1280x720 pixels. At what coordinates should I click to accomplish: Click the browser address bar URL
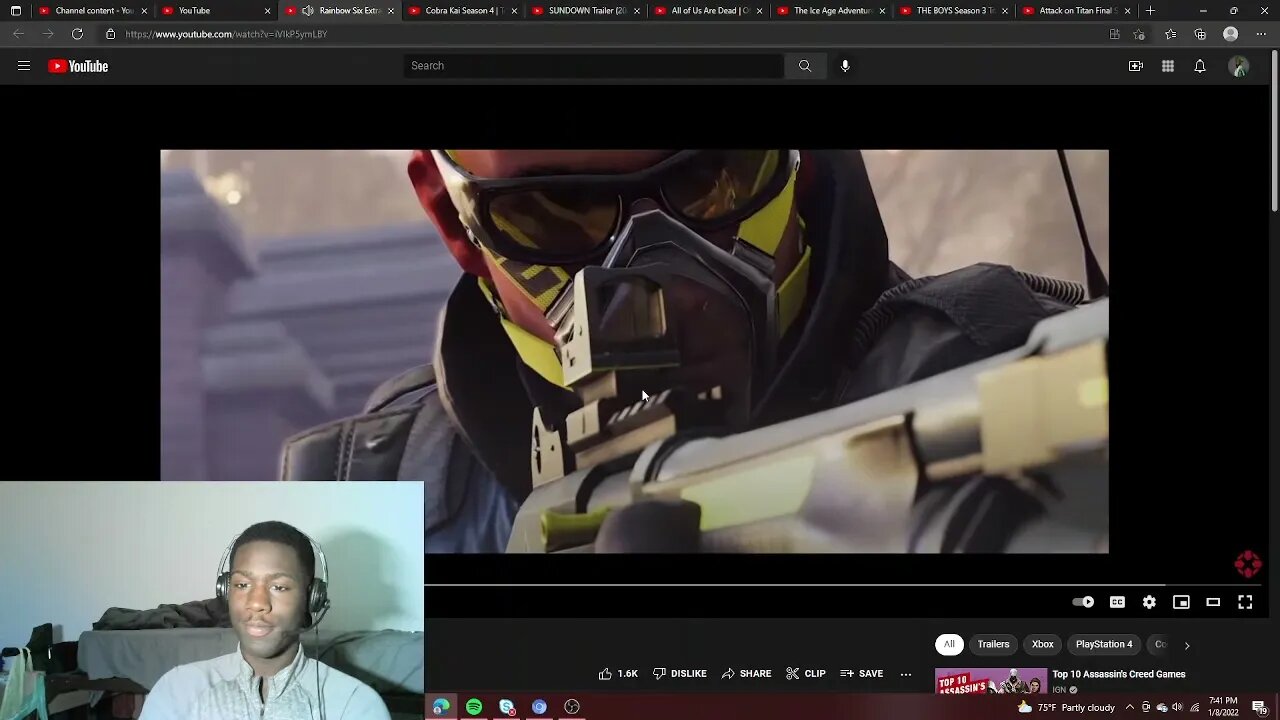226,34
